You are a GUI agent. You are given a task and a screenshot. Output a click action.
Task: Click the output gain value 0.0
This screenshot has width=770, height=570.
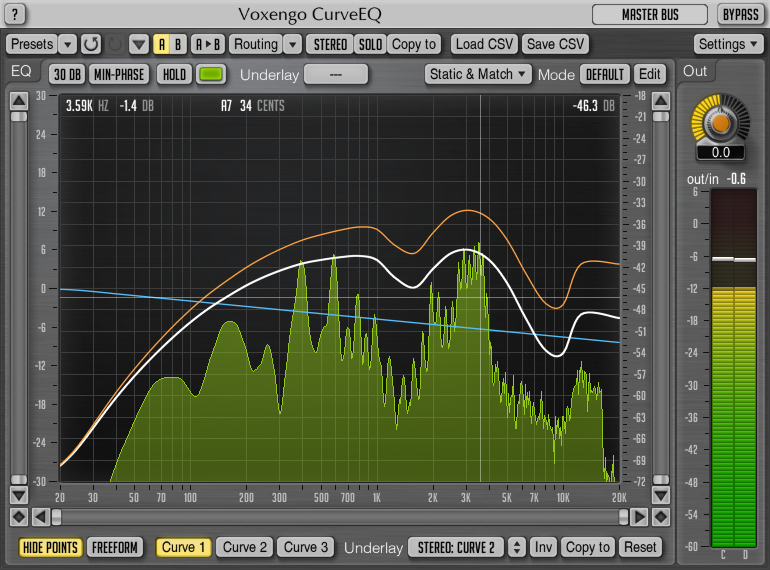tap(720, 153)
